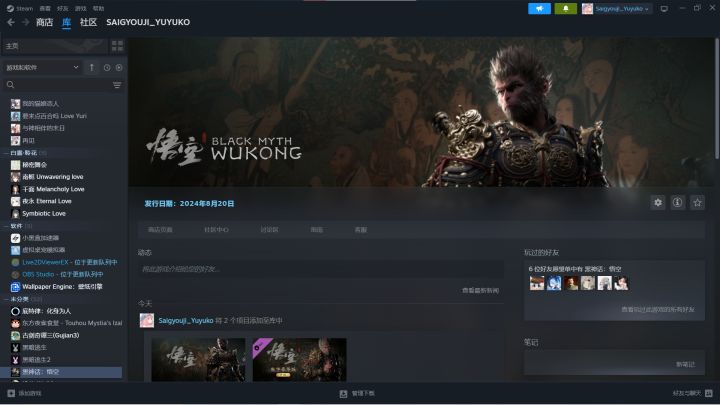Click the first friend avatar in wishlist row

[537, 283]
